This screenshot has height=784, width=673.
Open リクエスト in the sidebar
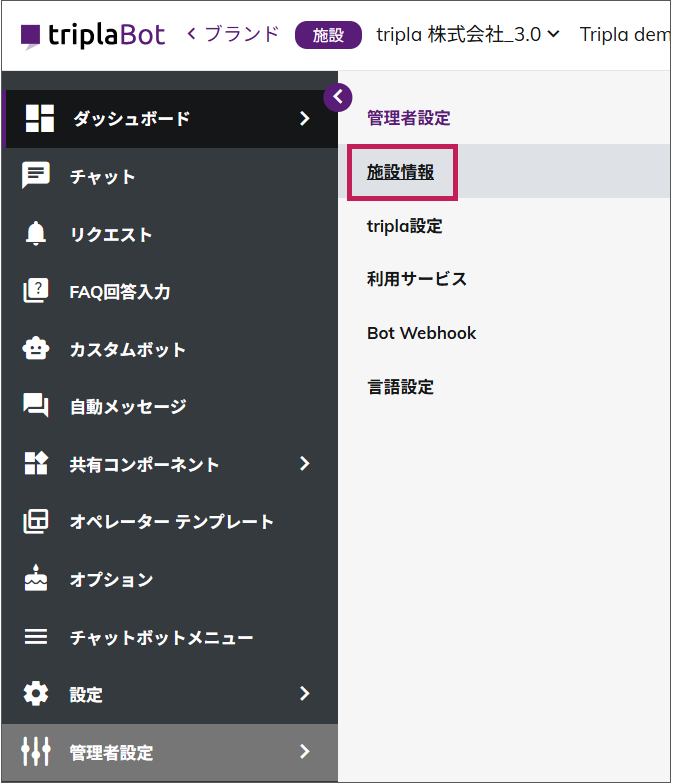(170, 234)
